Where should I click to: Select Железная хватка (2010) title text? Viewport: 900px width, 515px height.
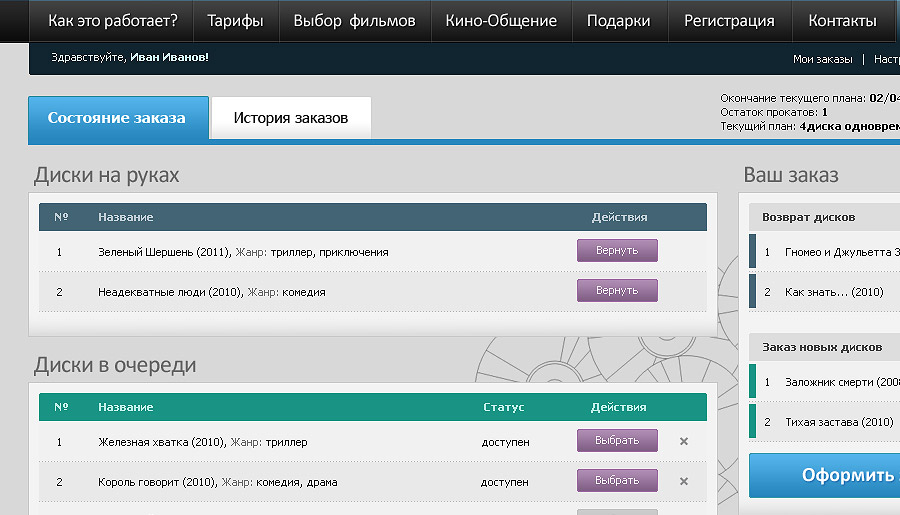click(161, 442)
